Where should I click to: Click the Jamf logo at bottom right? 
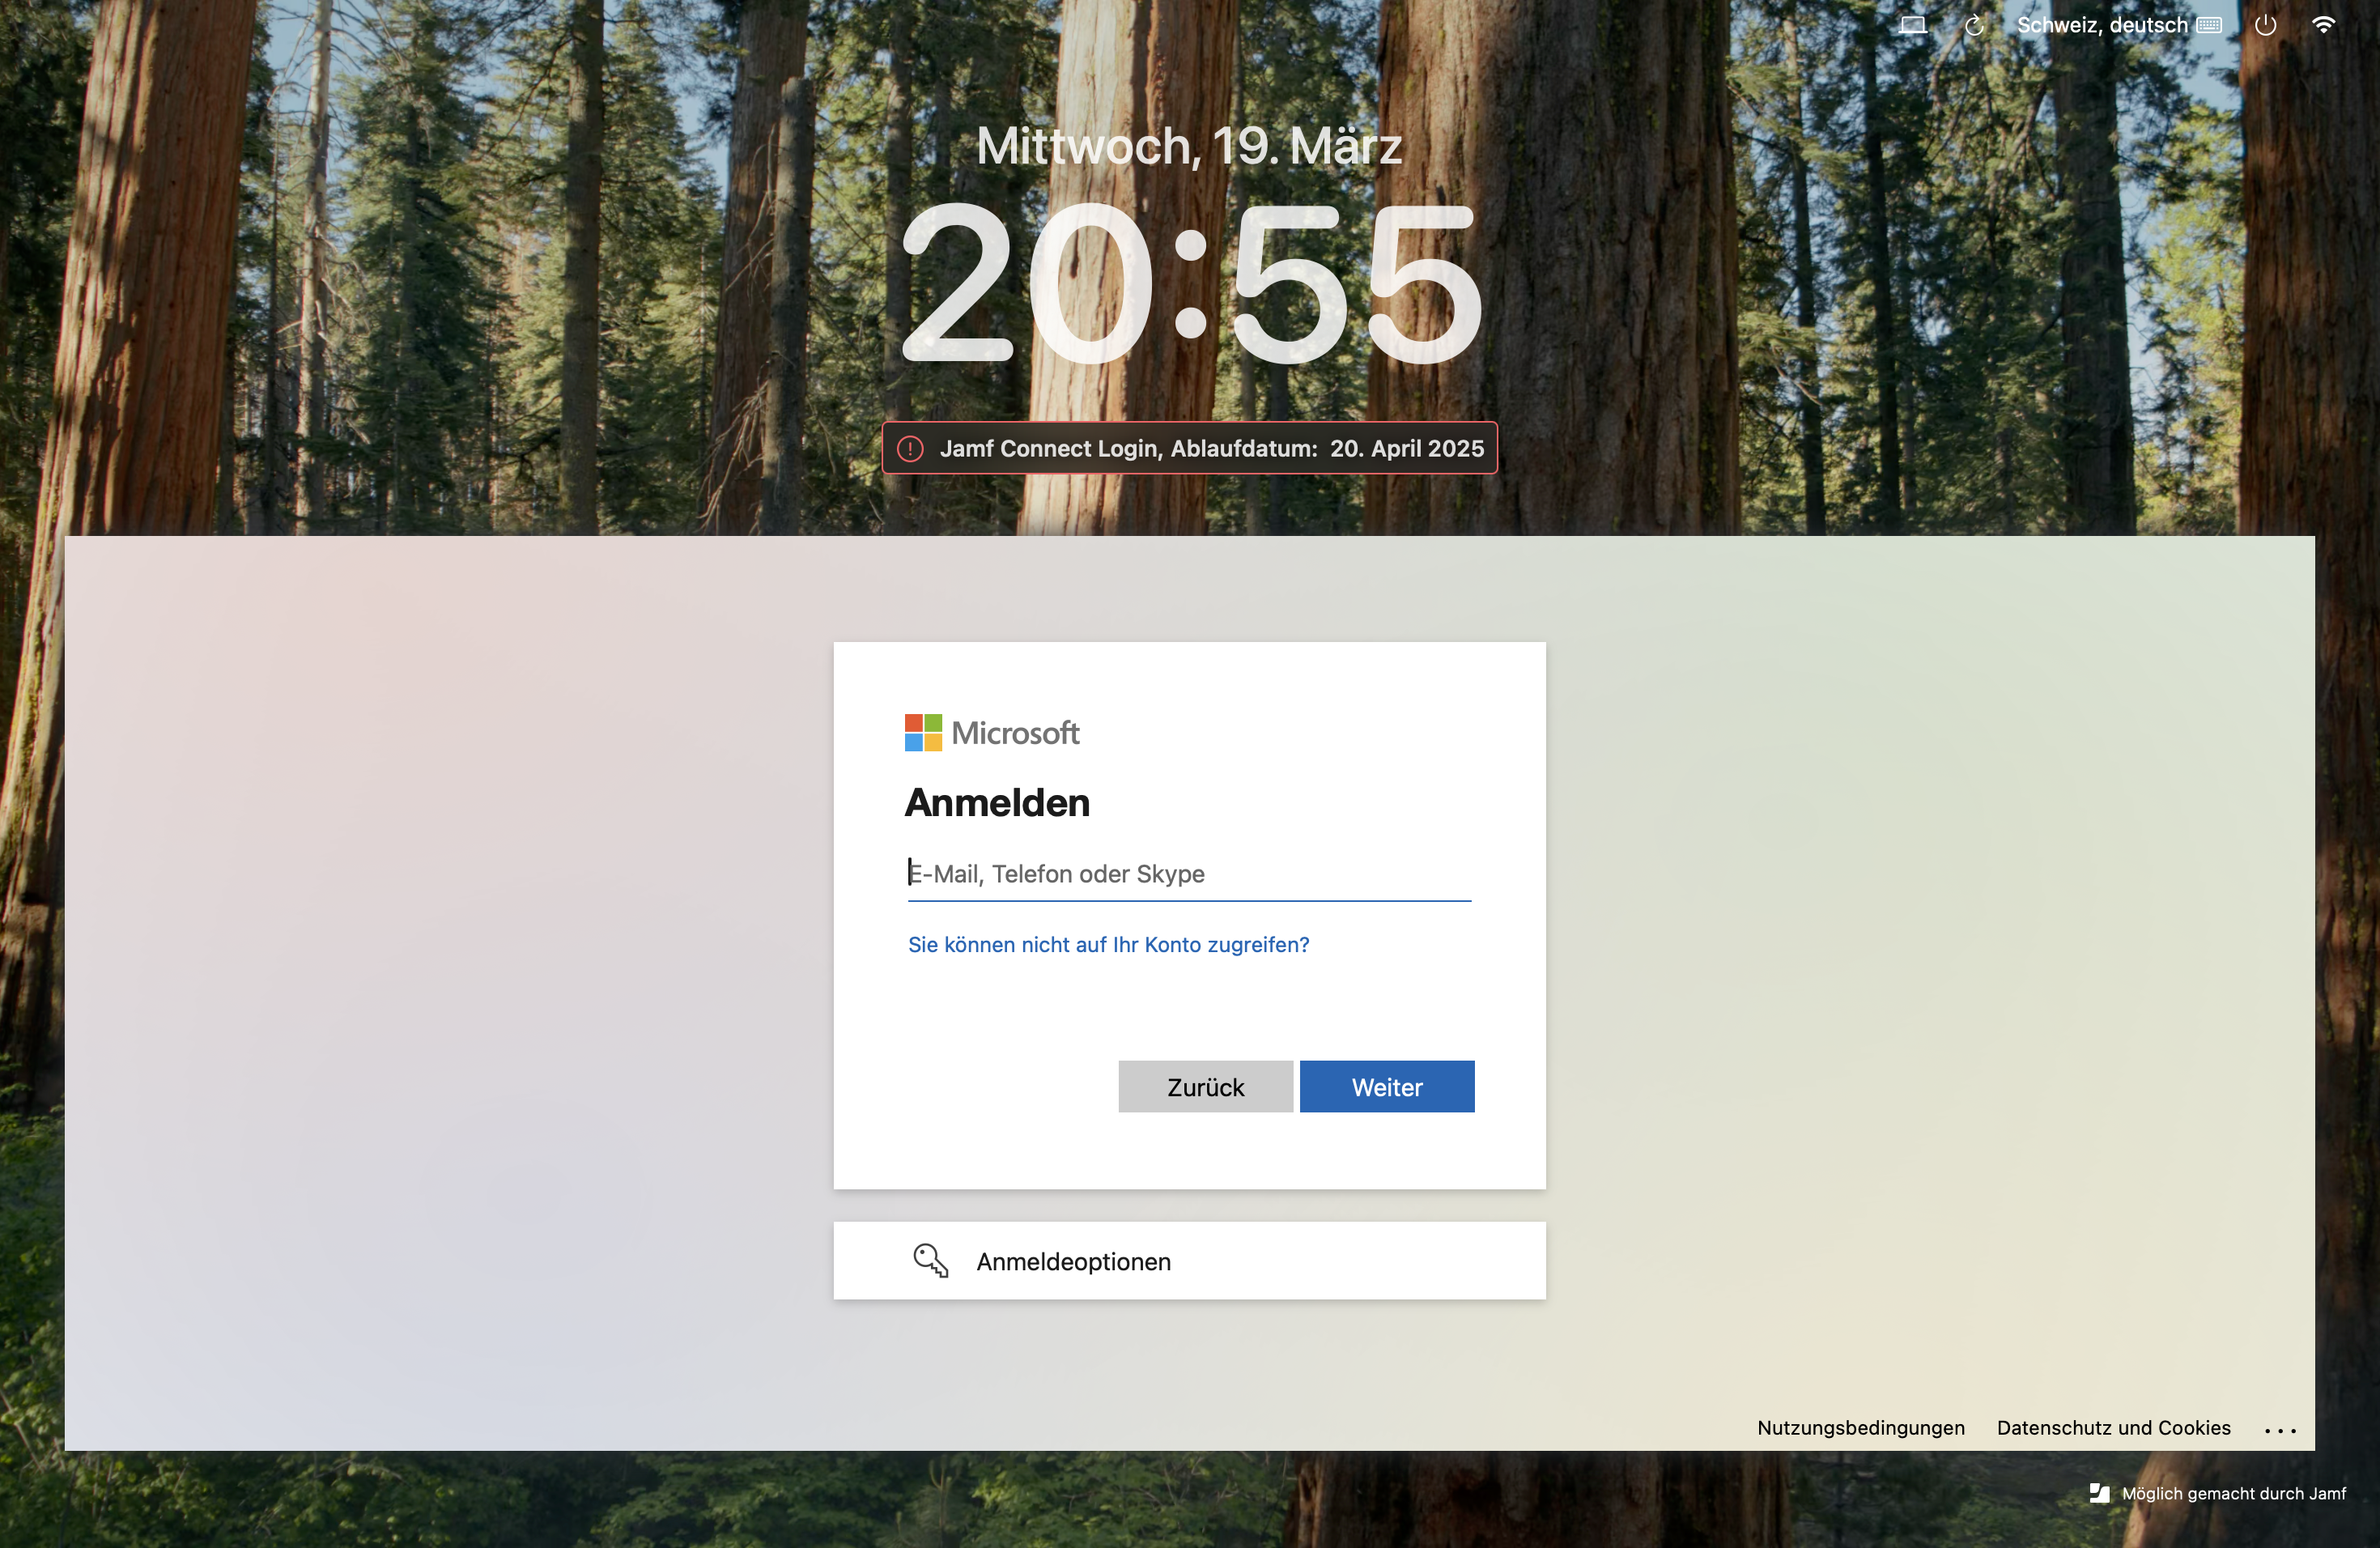2099,1493
